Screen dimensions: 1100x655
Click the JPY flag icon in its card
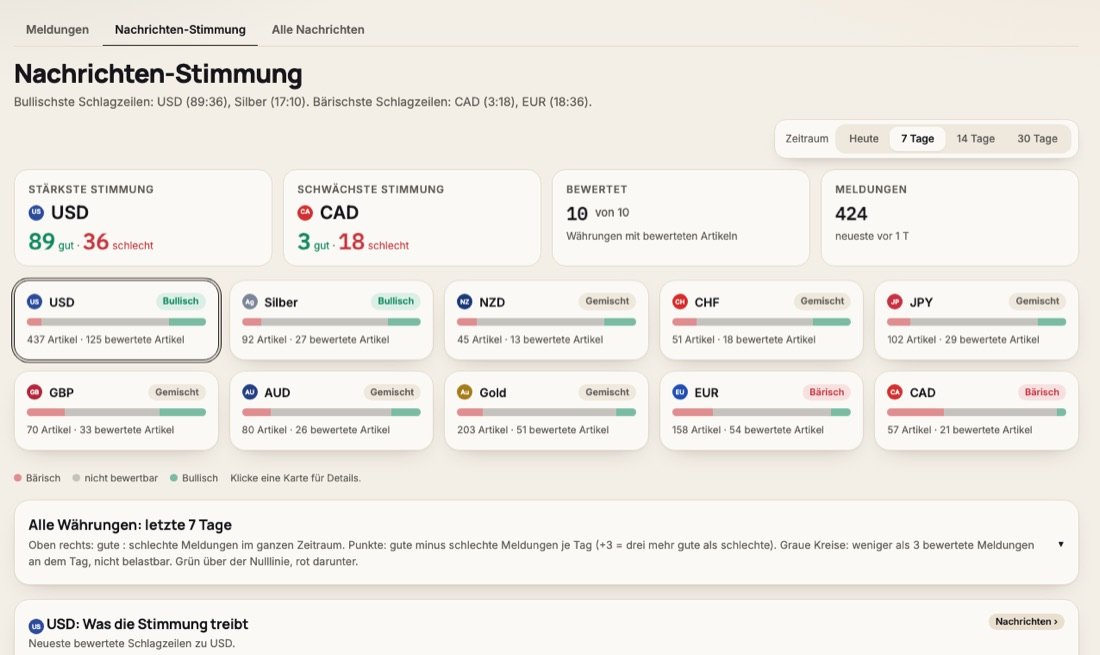894,302
